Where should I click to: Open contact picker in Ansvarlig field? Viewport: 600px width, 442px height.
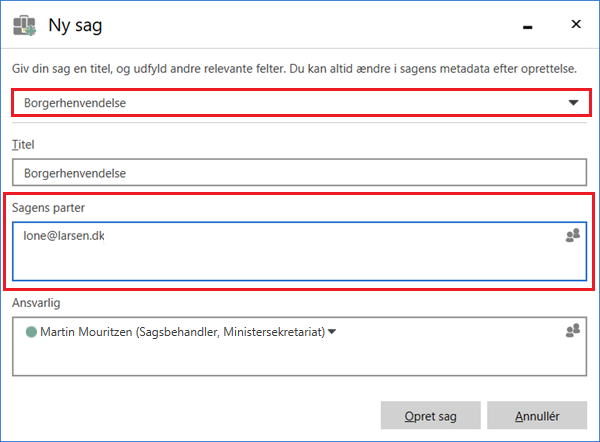[x=573, y=330]
